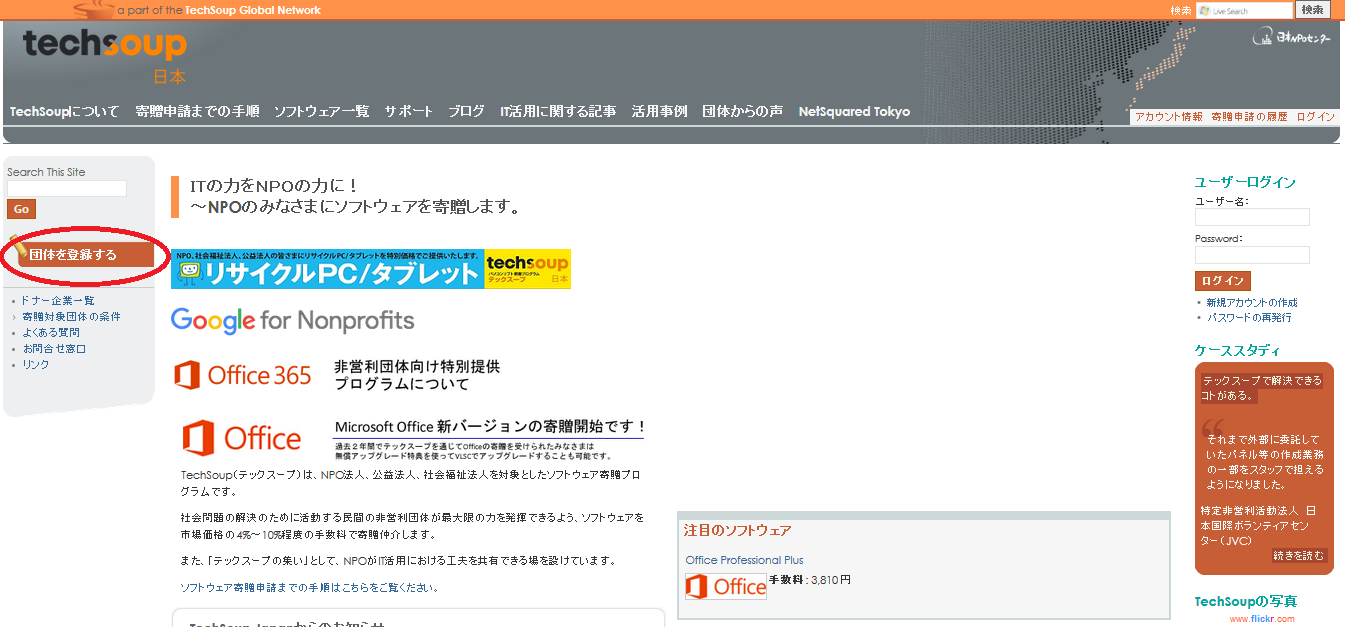Click the Go search button
Image resolution: width=1345 pixels, height=627 pixels.
point(21,209)
